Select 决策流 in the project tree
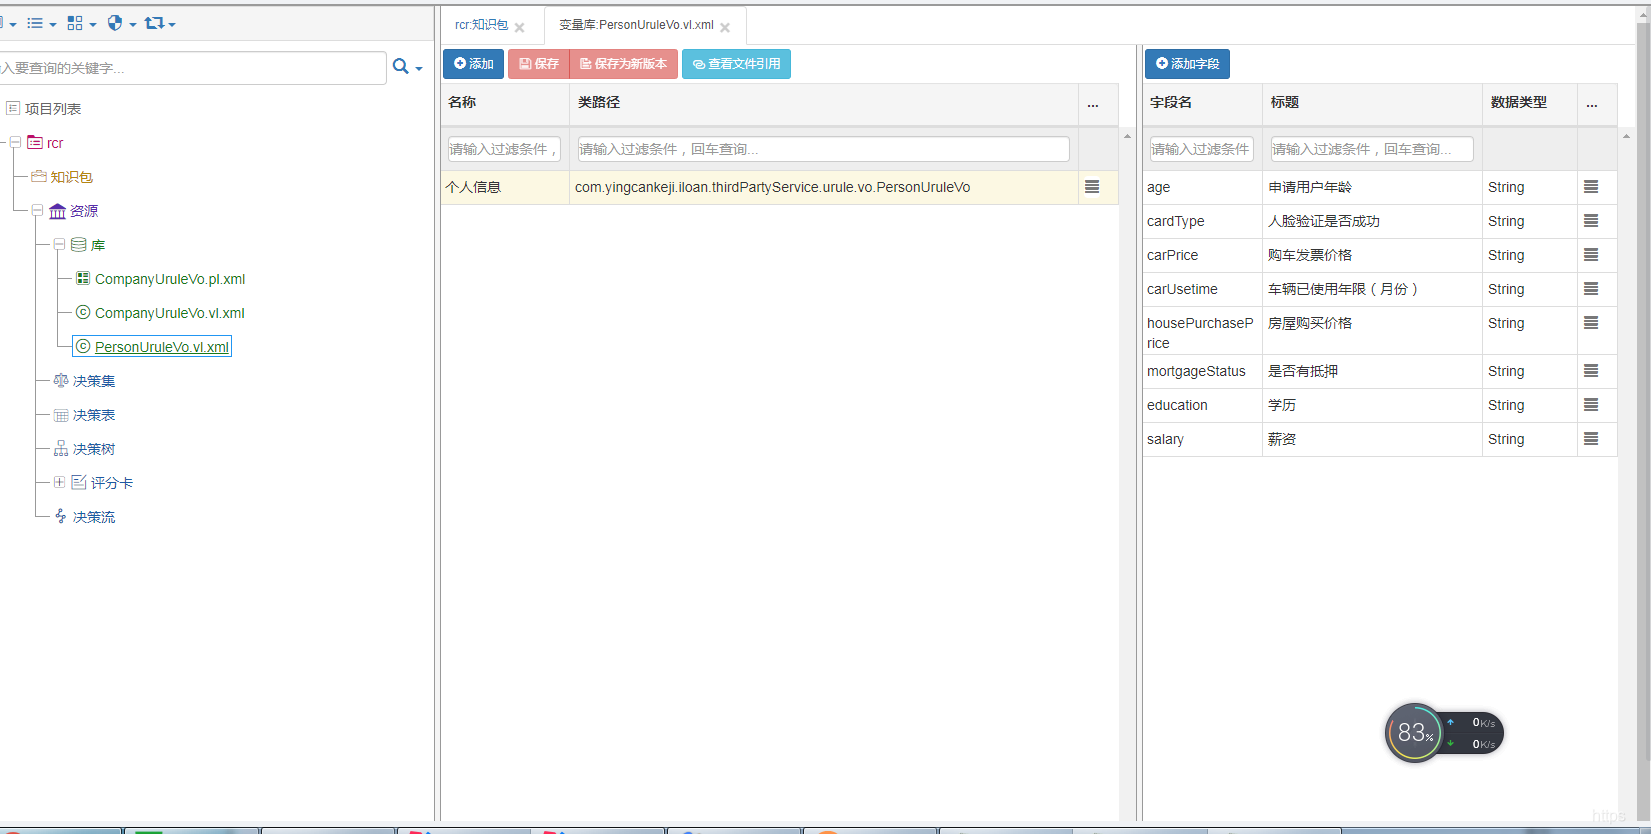This screenshot has width=1651, height=834. point(94,517)
